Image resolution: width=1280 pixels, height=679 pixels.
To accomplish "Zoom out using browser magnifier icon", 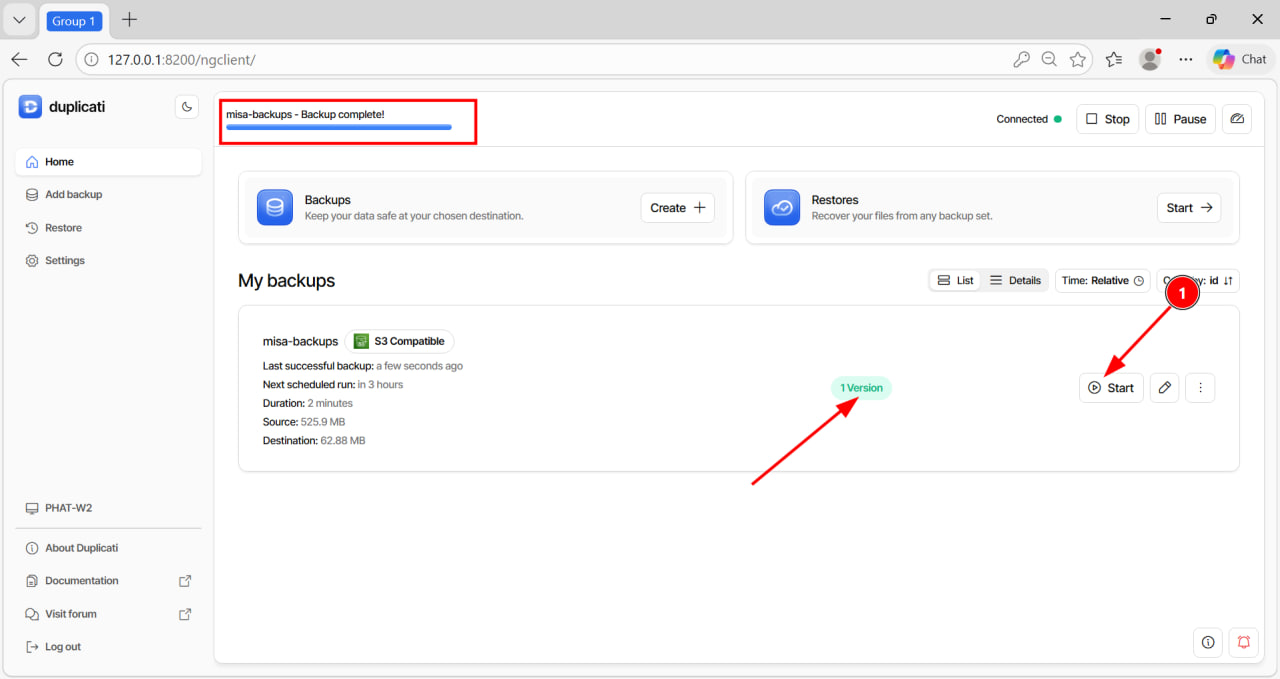I will coord(1049,60).
